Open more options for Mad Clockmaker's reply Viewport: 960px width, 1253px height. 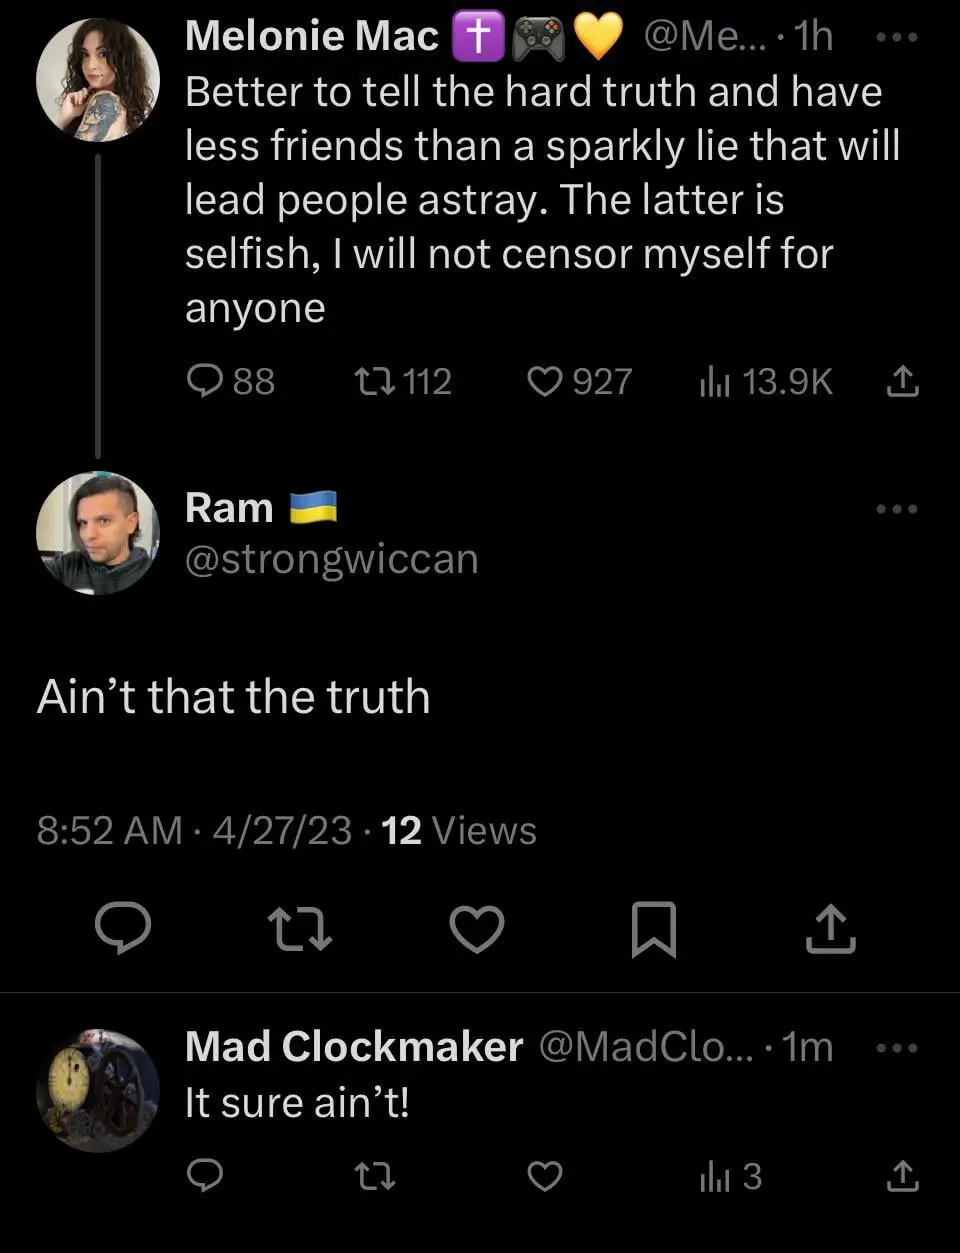(896, 1048)
